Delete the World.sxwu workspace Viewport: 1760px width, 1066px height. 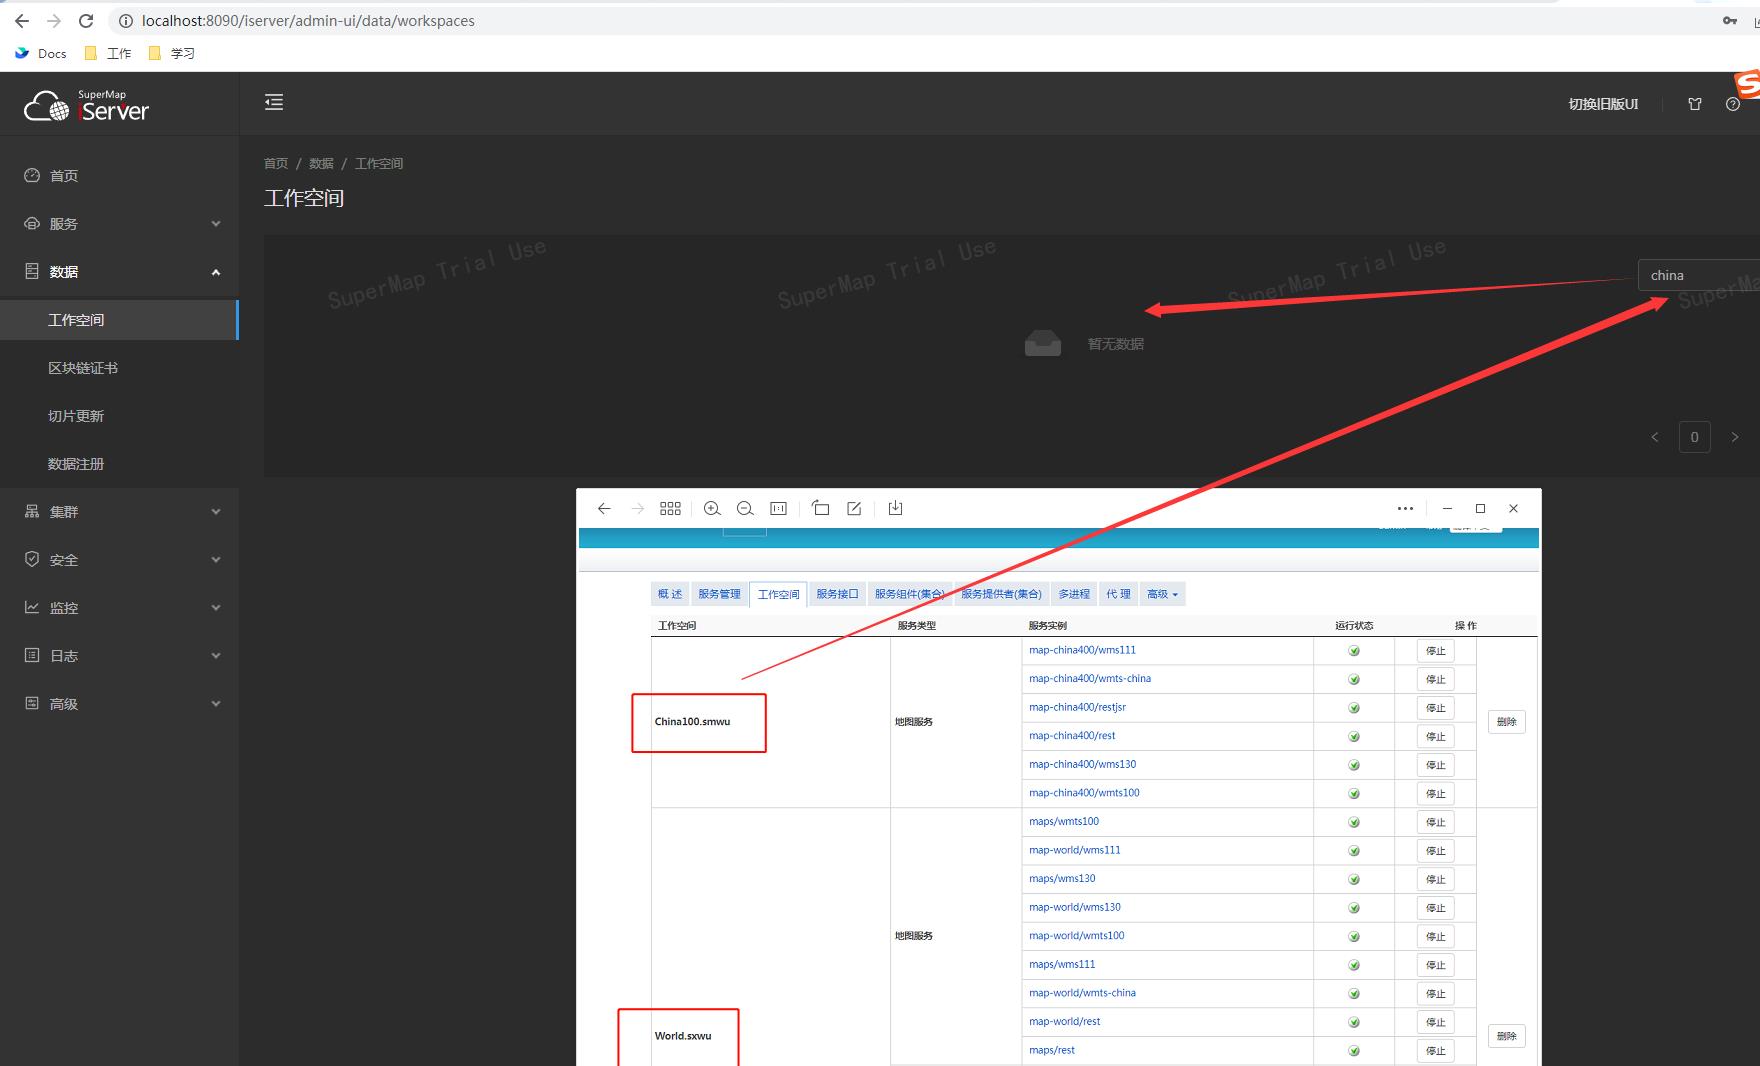point(1507,1037)
